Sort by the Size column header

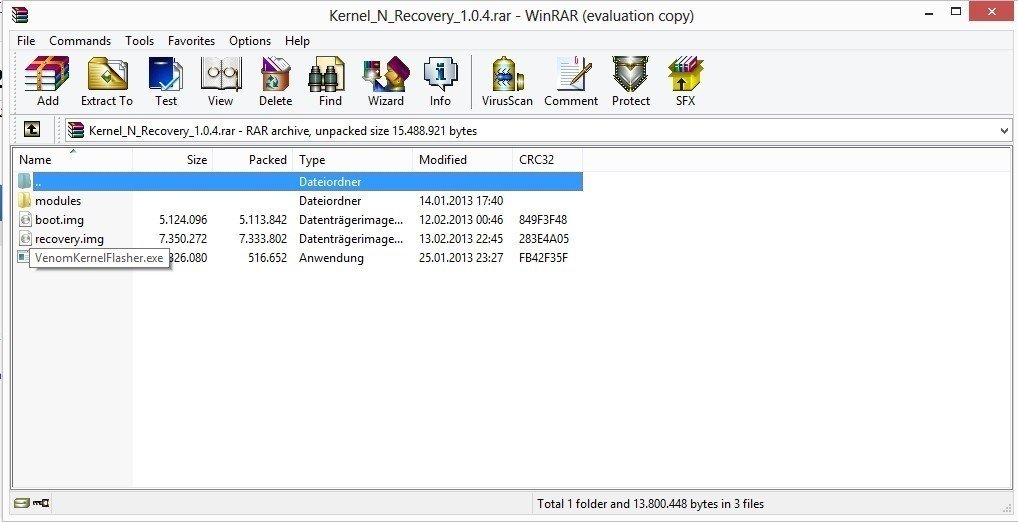(x=173, y=160)
